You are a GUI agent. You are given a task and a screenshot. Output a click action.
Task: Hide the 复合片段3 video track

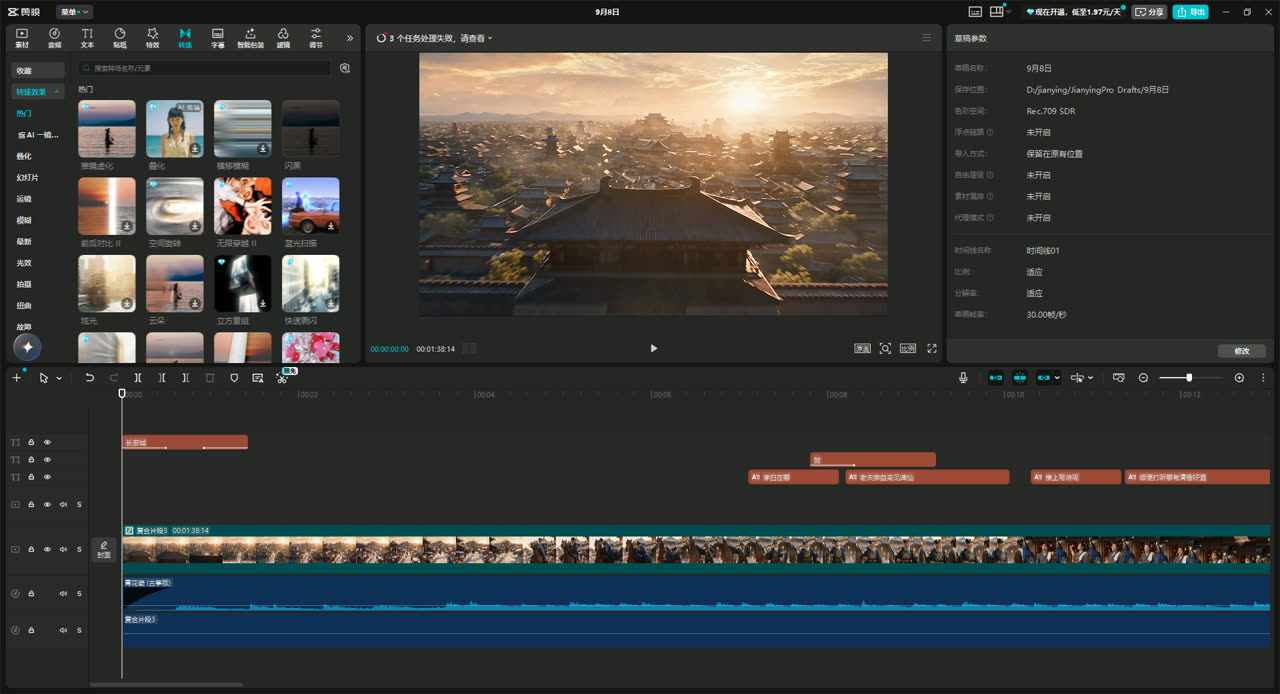click(x=47, y=549)
